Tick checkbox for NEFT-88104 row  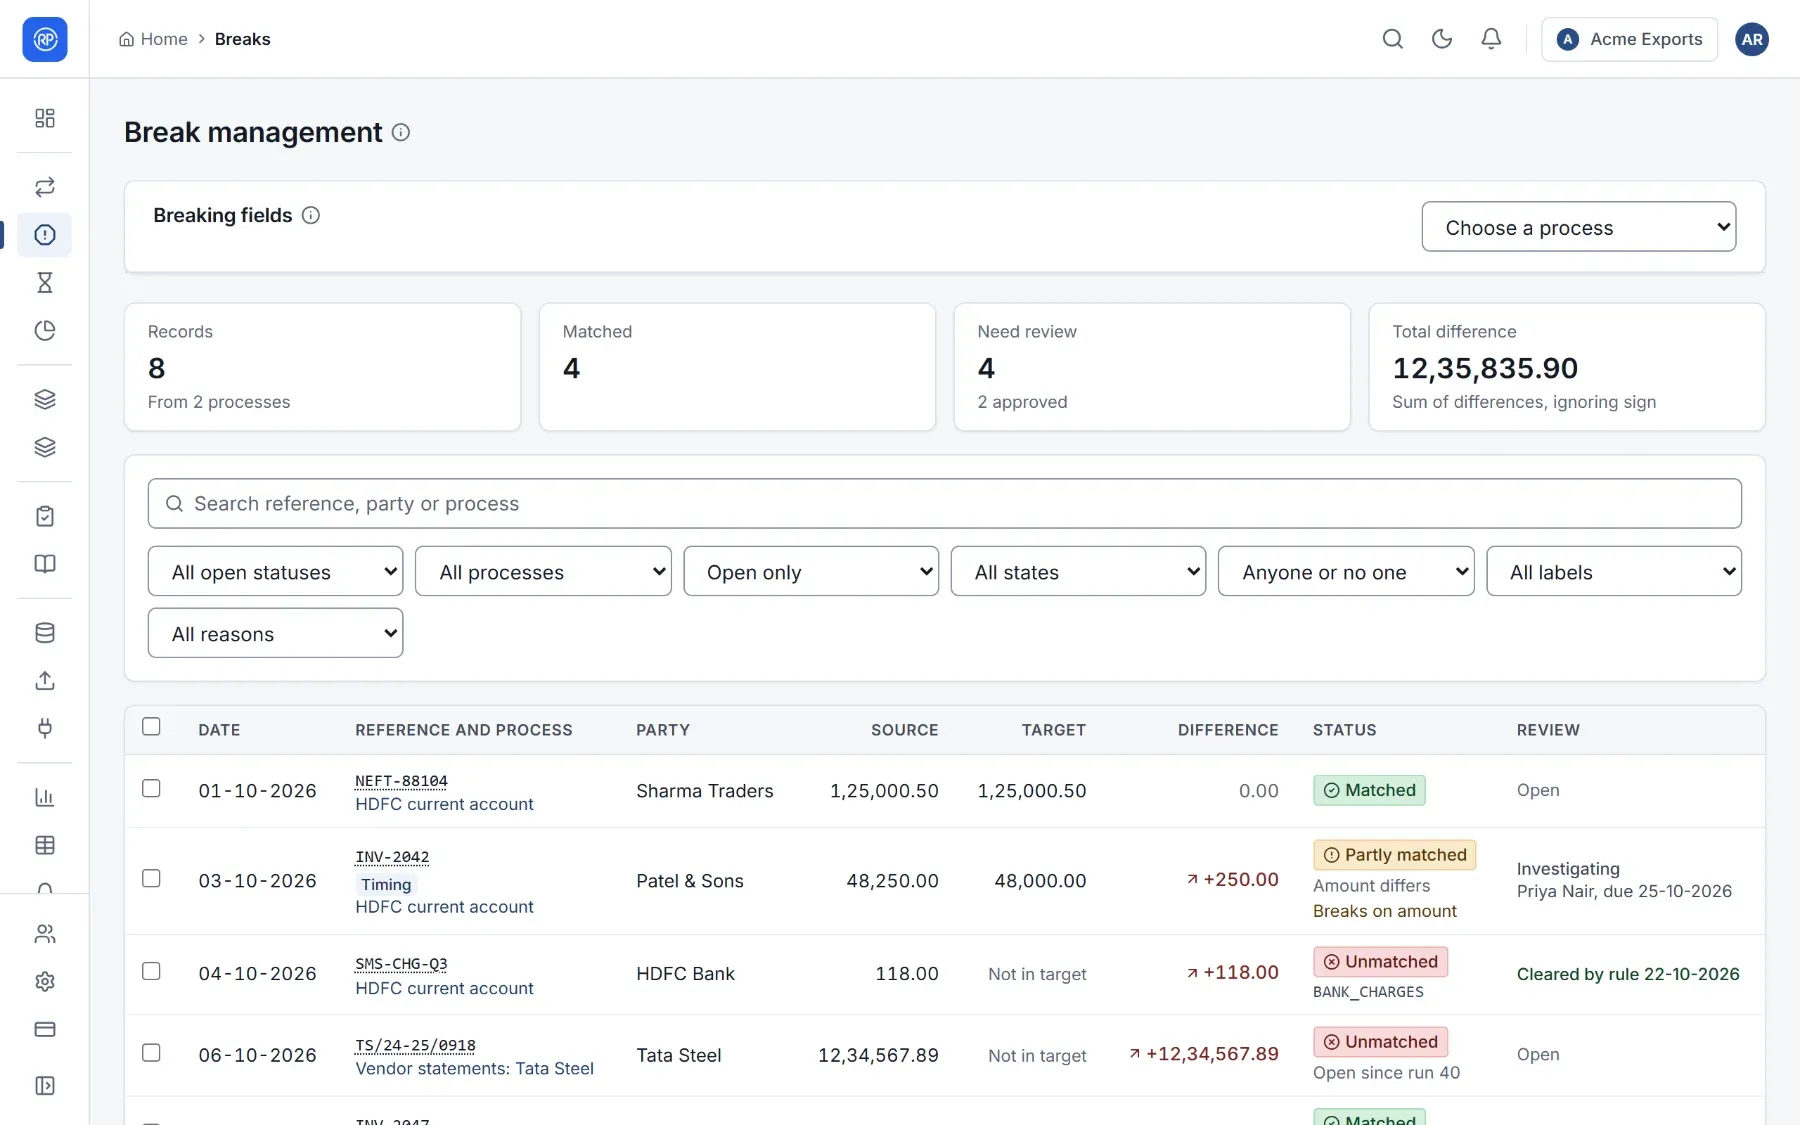pyautogui.click(x=151, y=789)
